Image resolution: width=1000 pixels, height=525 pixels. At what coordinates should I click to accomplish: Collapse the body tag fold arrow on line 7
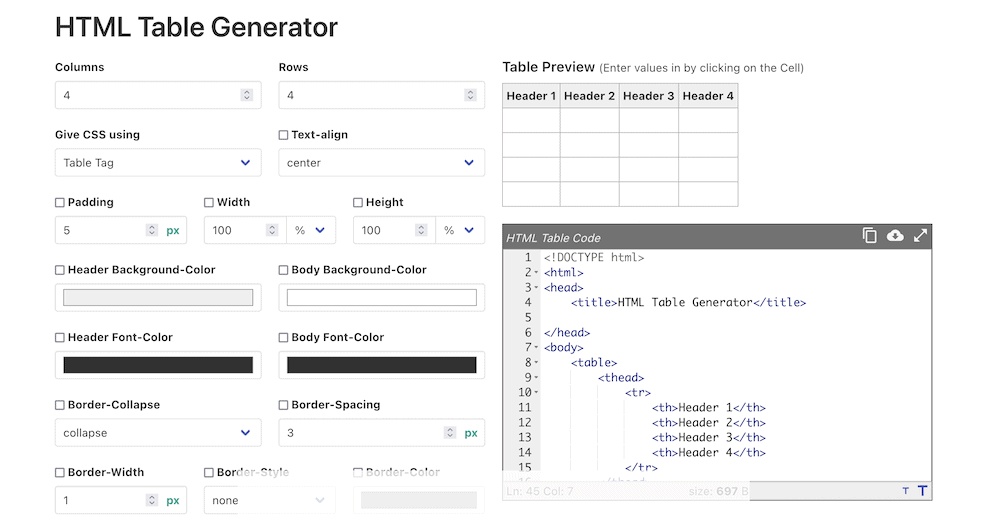(536, 348)
